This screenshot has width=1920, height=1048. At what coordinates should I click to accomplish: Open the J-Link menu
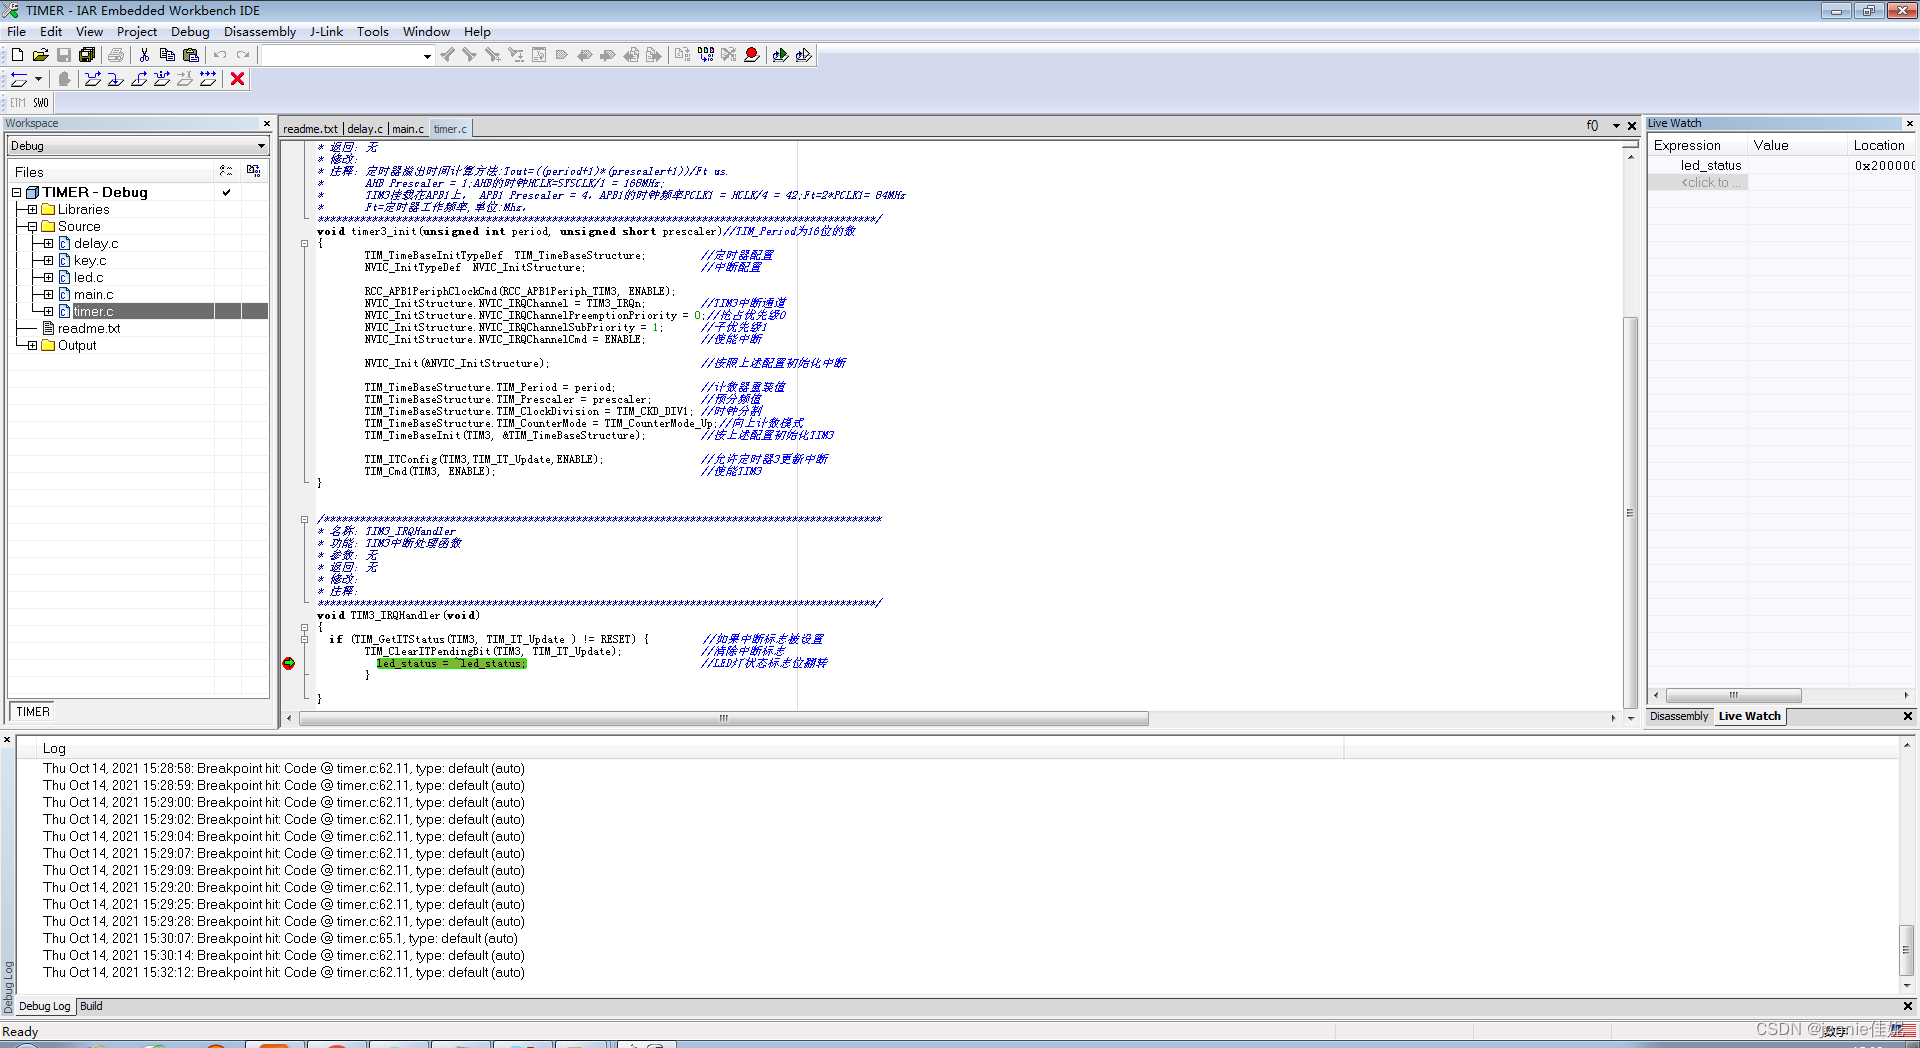[326, 31]
